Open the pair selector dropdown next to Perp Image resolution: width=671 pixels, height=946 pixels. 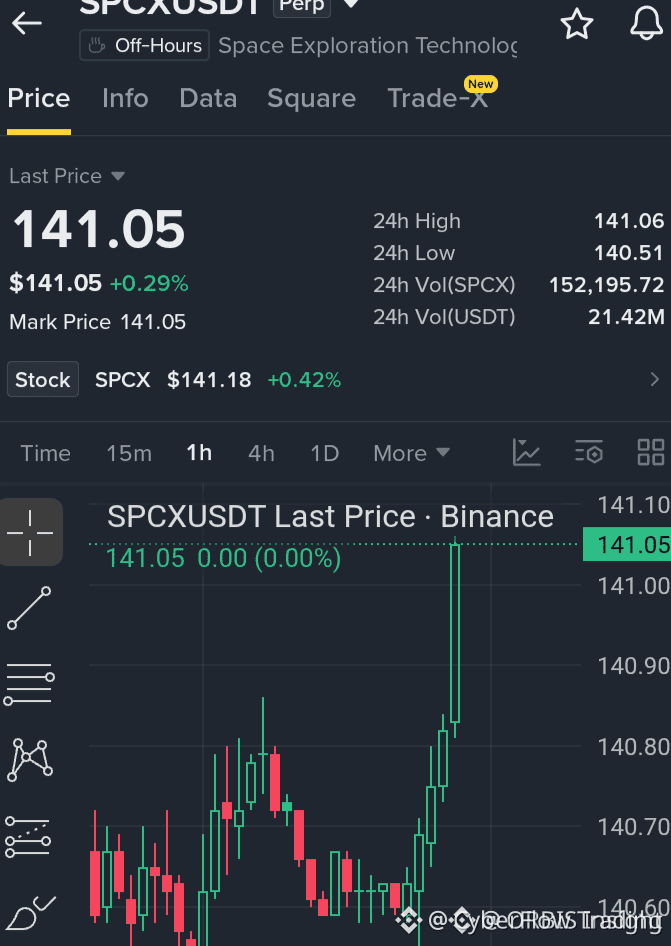(x=350, y=5)
